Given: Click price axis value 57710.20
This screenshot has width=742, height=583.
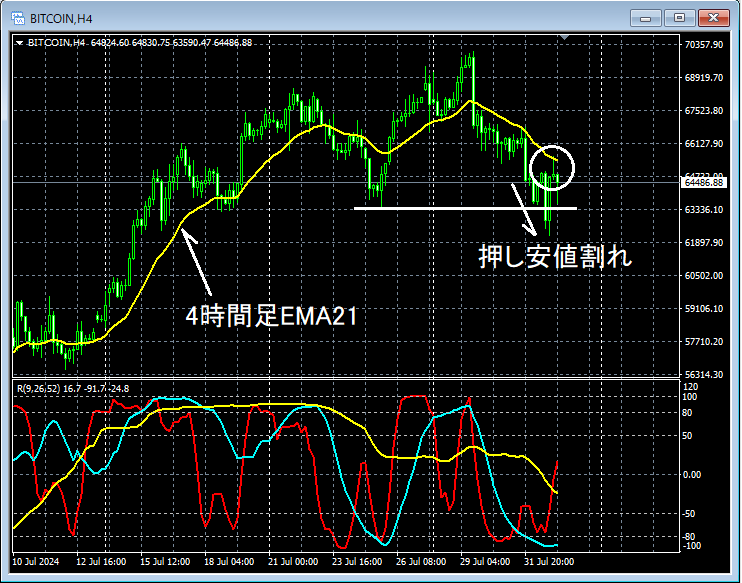Looking at the screenshot, I should (704, 342).
